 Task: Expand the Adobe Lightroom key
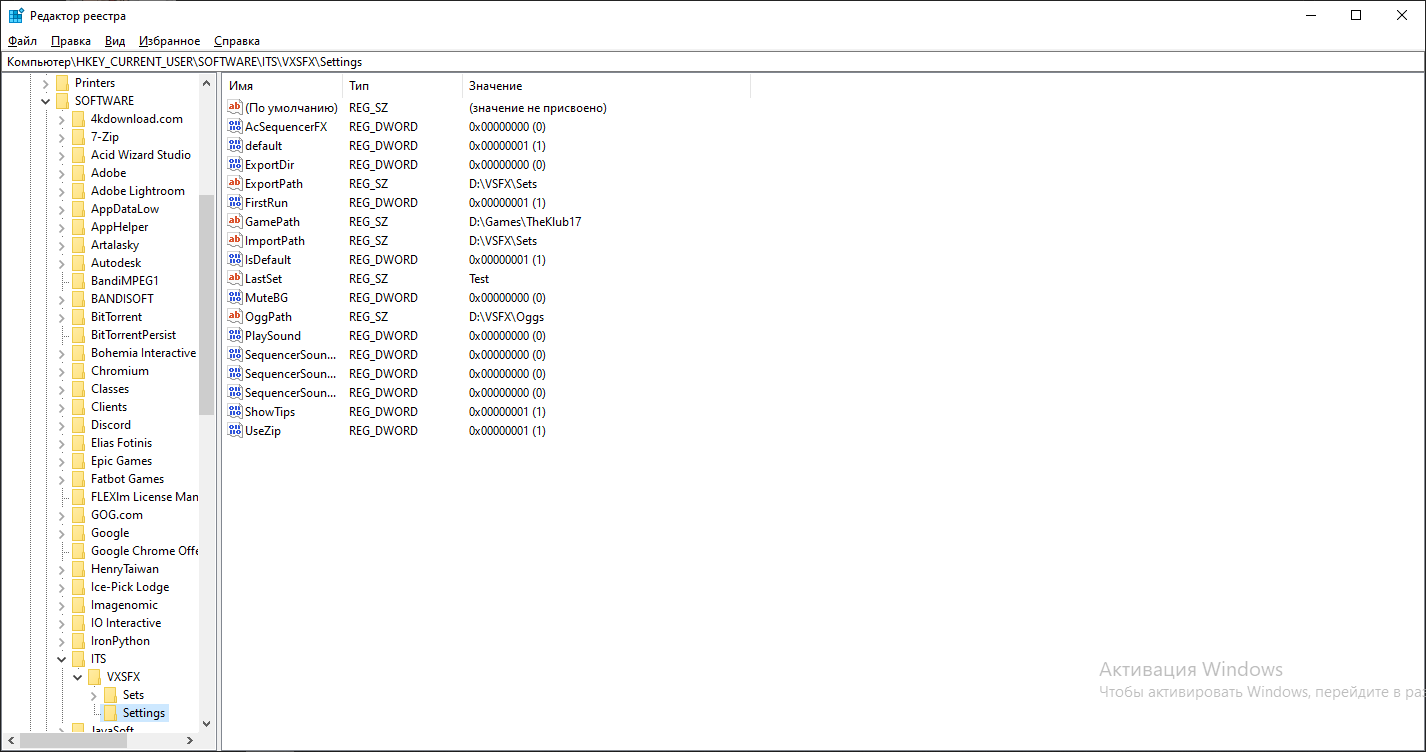click(x=61, y=191)
